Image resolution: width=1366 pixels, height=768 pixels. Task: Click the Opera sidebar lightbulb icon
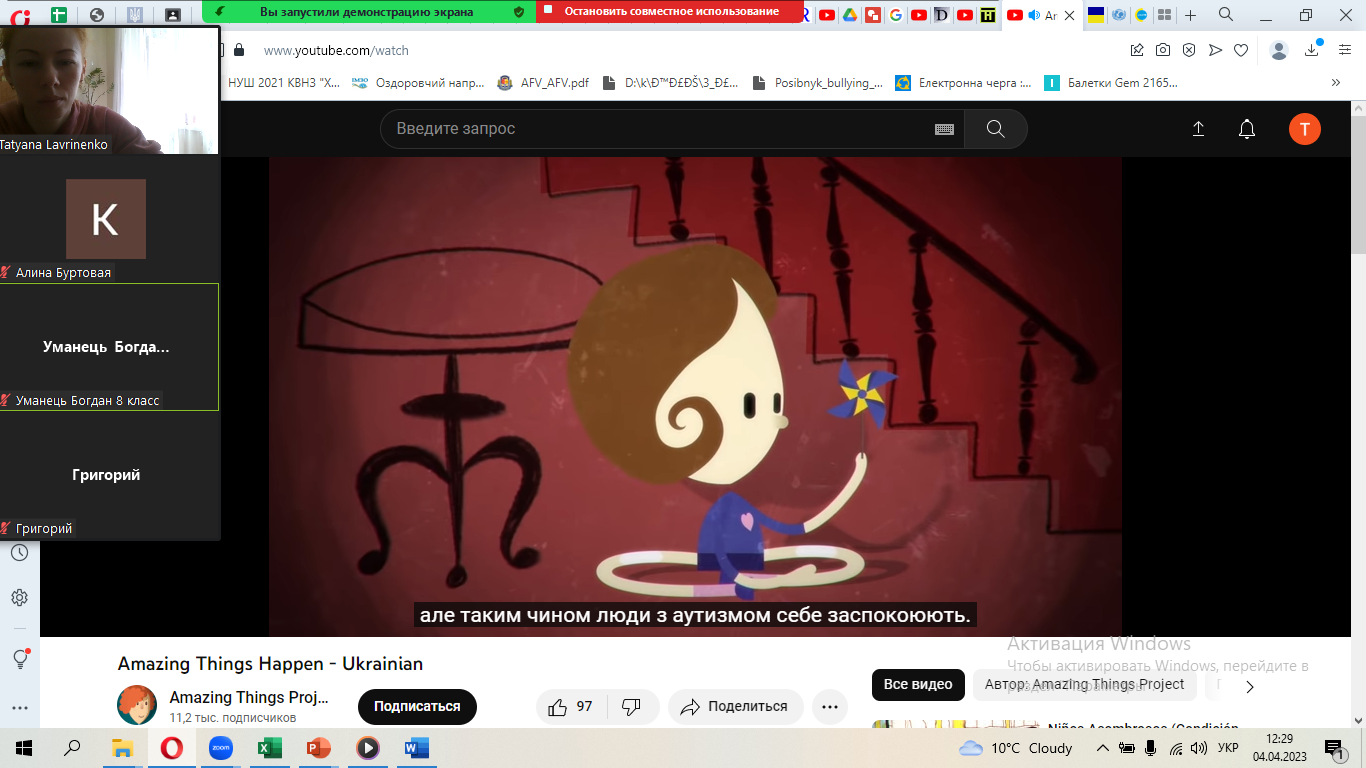click(x=19, y=658)
